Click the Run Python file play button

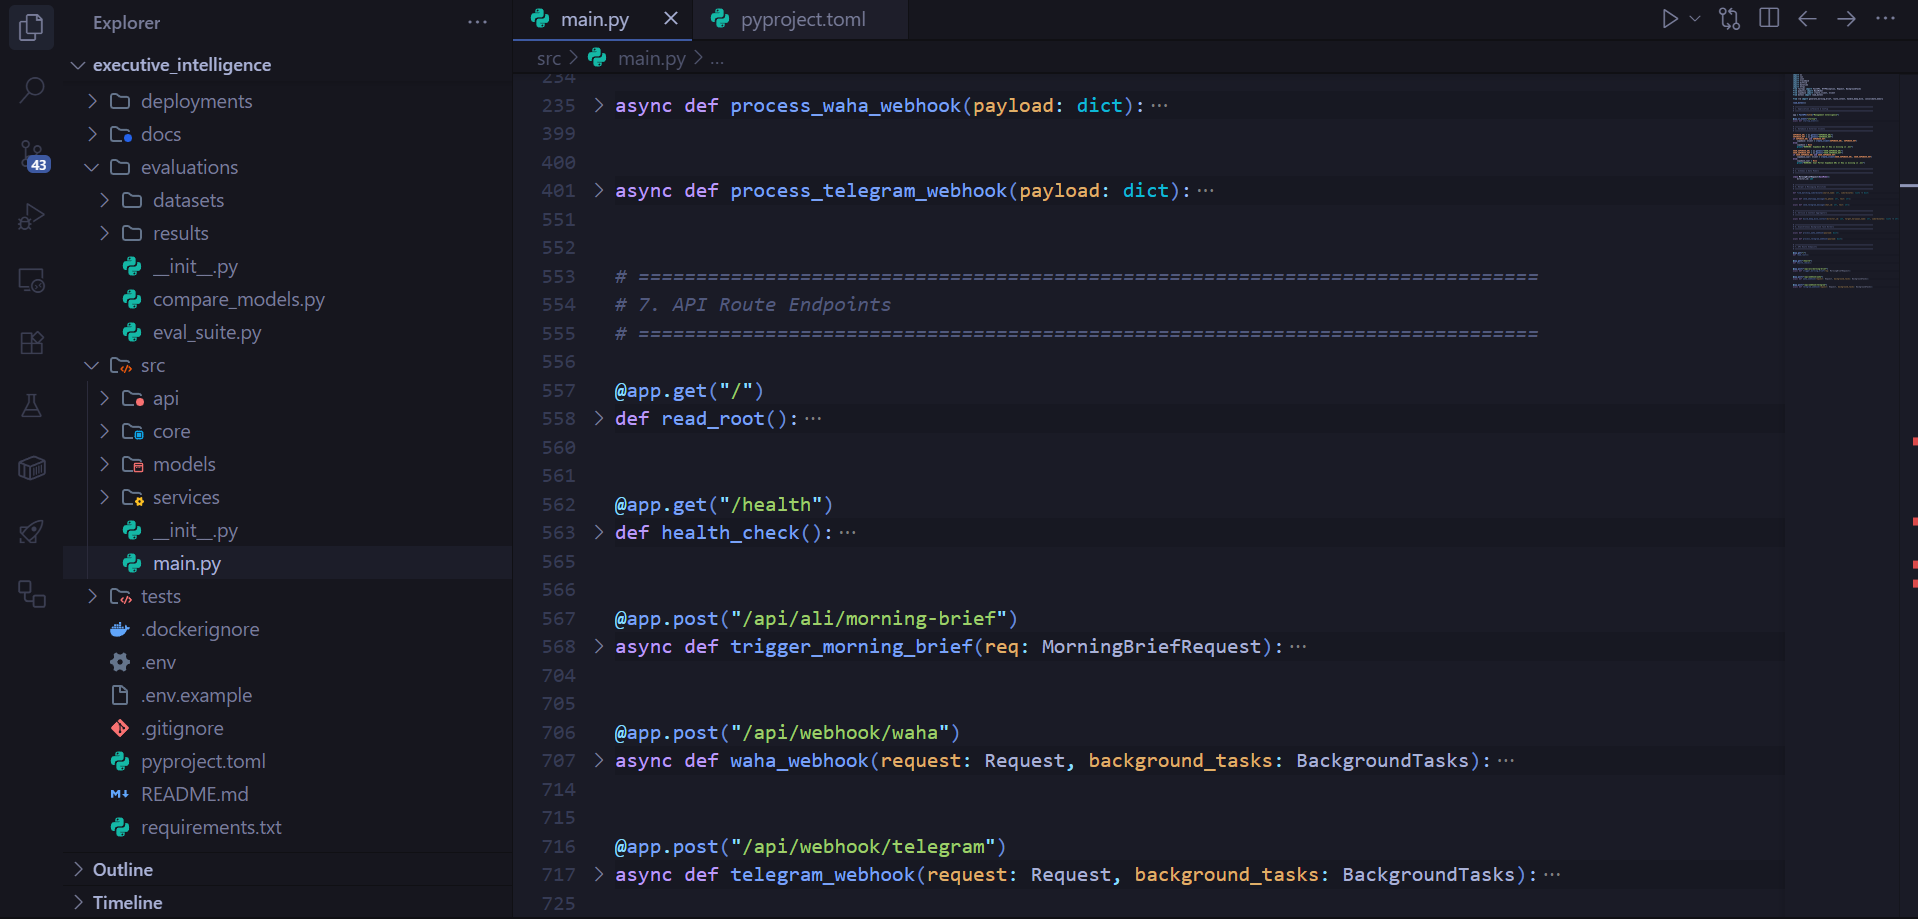click(1669, 19)
